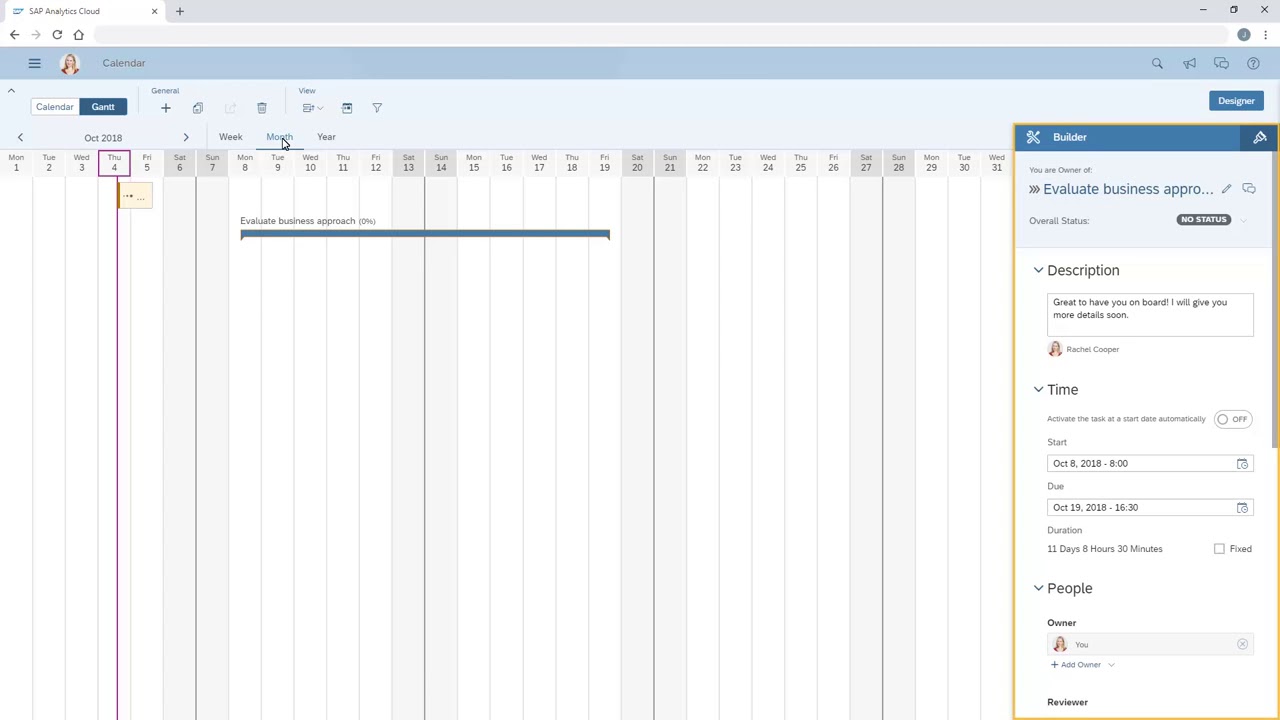Click the Rachel Cooper author name

[x=1093, y=350]
